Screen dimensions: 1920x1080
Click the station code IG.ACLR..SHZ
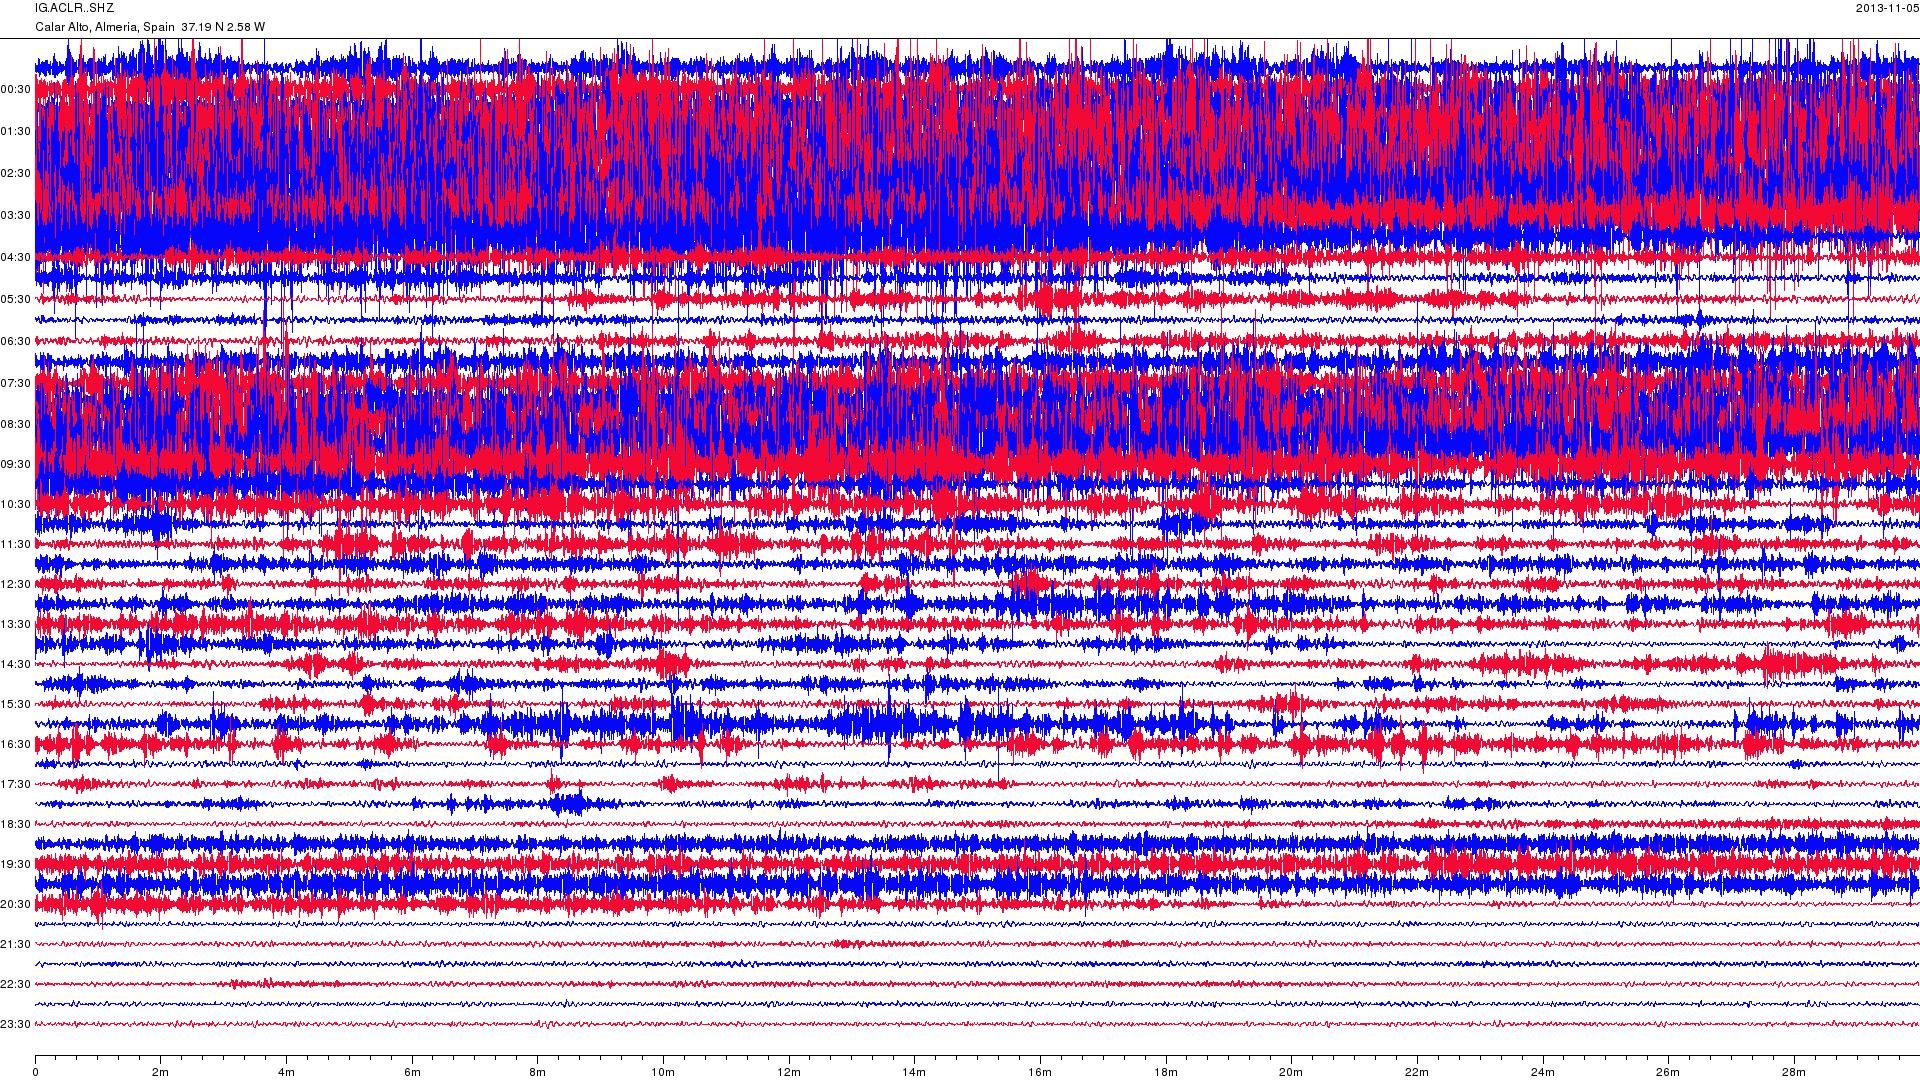coord(74,8)
